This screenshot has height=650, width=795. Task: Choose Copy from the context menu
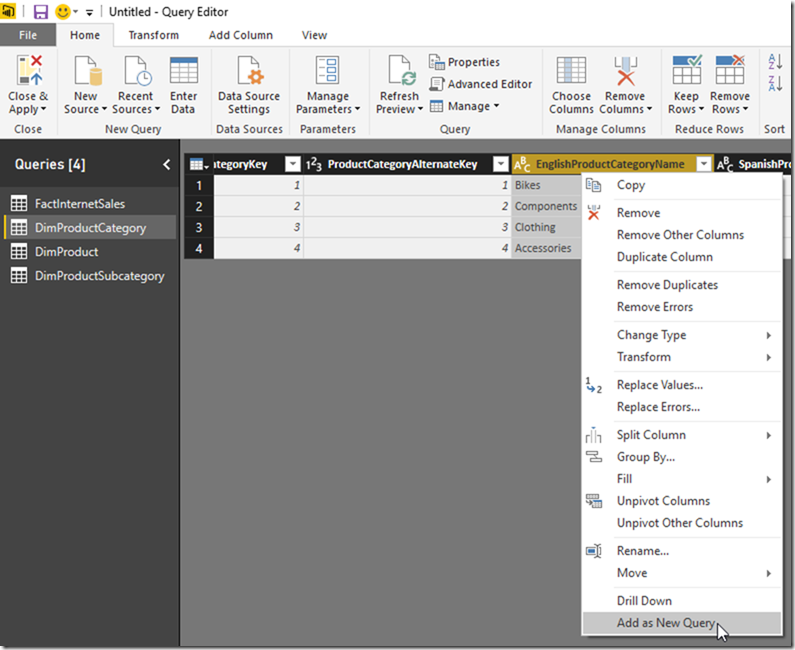coord(682,185)
